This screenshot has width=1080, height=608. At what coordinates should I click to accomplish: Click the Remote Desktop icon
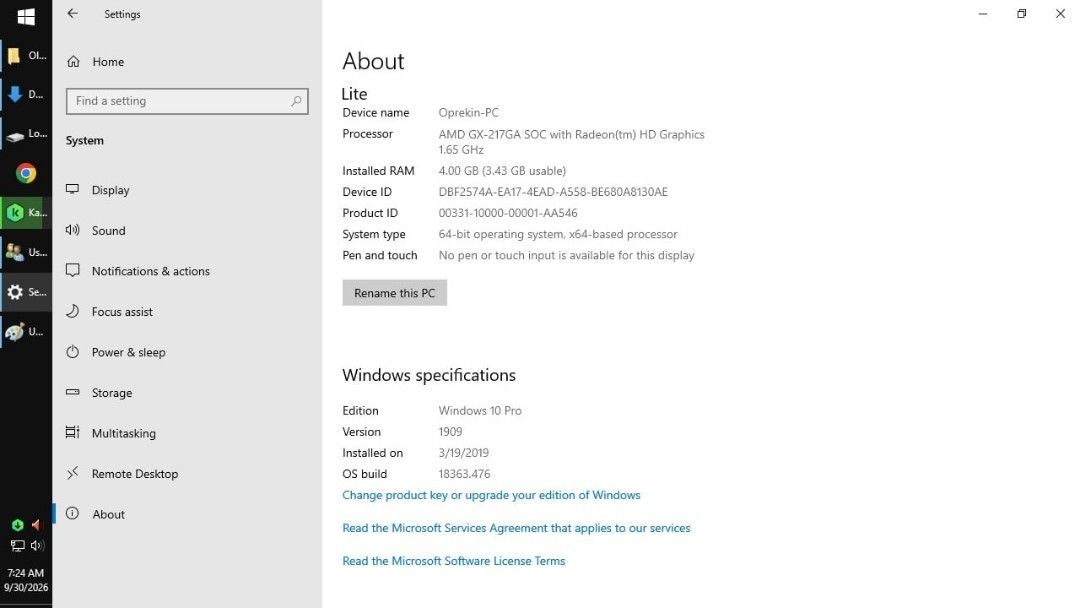tap(72, 473)
